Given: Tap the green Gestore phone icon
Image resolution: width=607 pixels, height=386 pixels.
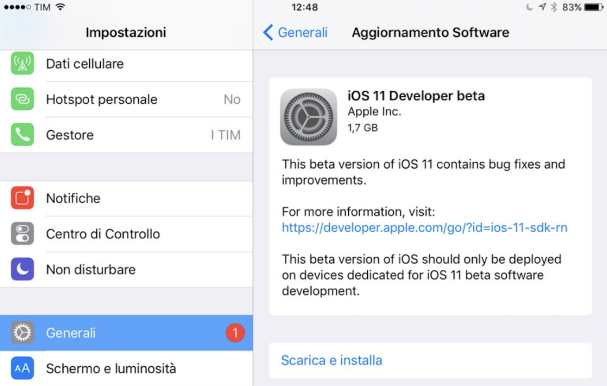Looking at the screenshot, I should (x=22, y=135).
